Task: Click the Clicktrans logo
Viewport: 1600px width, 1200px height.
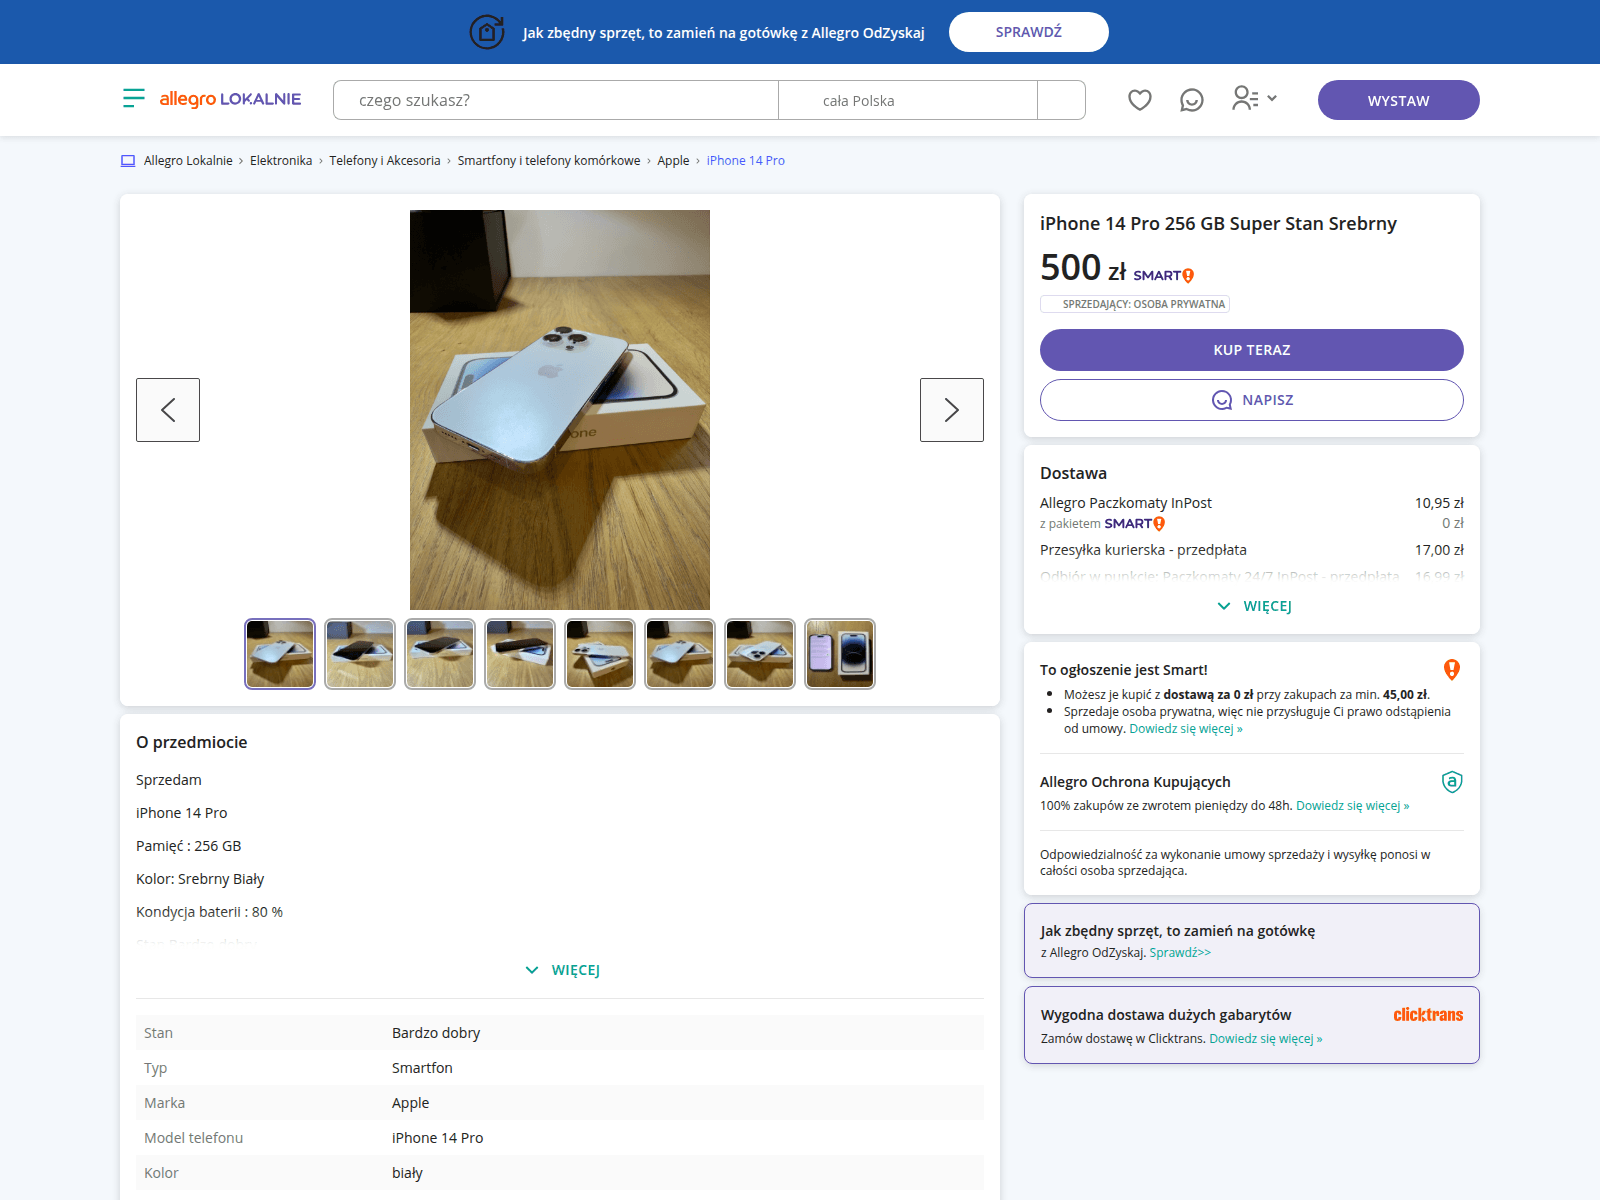Action: (x=1428, y=1015)
